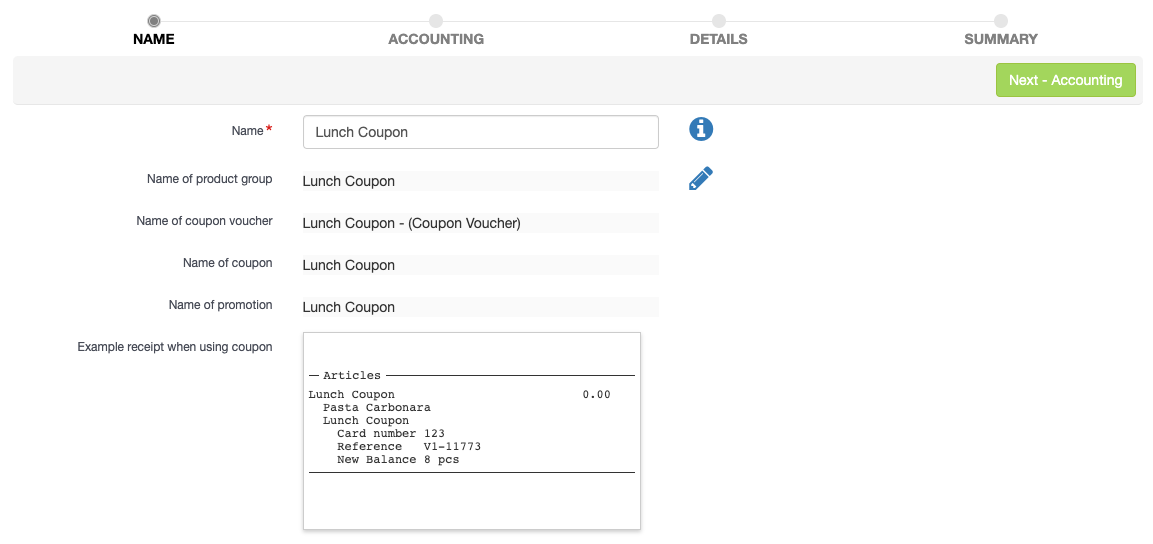Focus the Name input field
Image resolution: width=1153 pixels, height=544 pixels.
(x=481, y=132)
